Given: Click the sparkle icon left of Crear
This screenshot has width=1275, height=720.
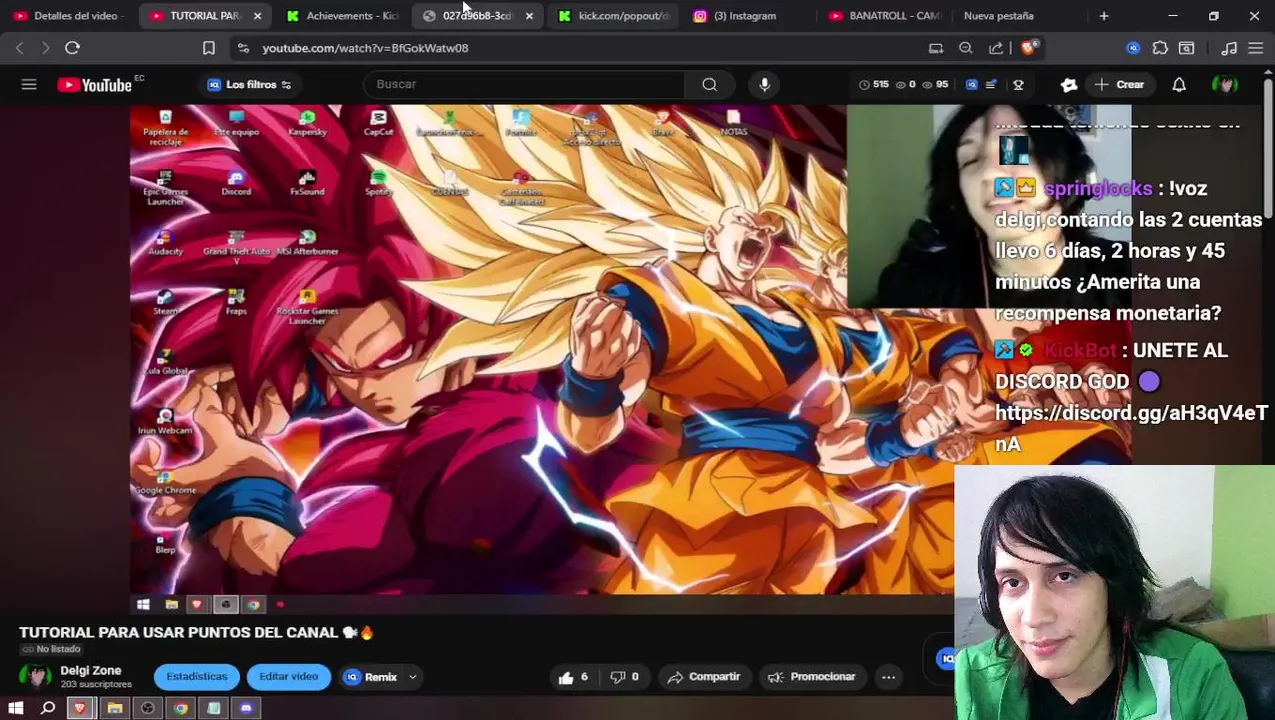Looking at the screenshot, I should [x=1068, y=85].
